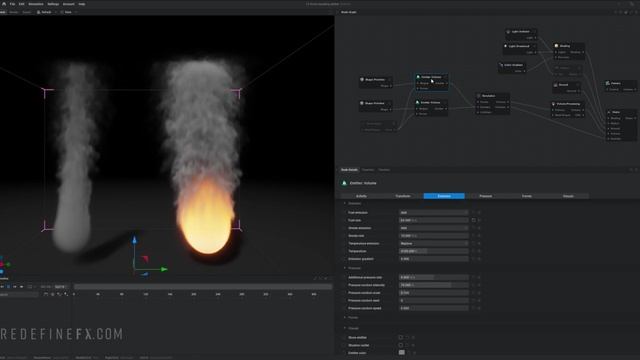640x360 pixels.
Task: Click the Pressure random seed field
Action: click(433, 301)
